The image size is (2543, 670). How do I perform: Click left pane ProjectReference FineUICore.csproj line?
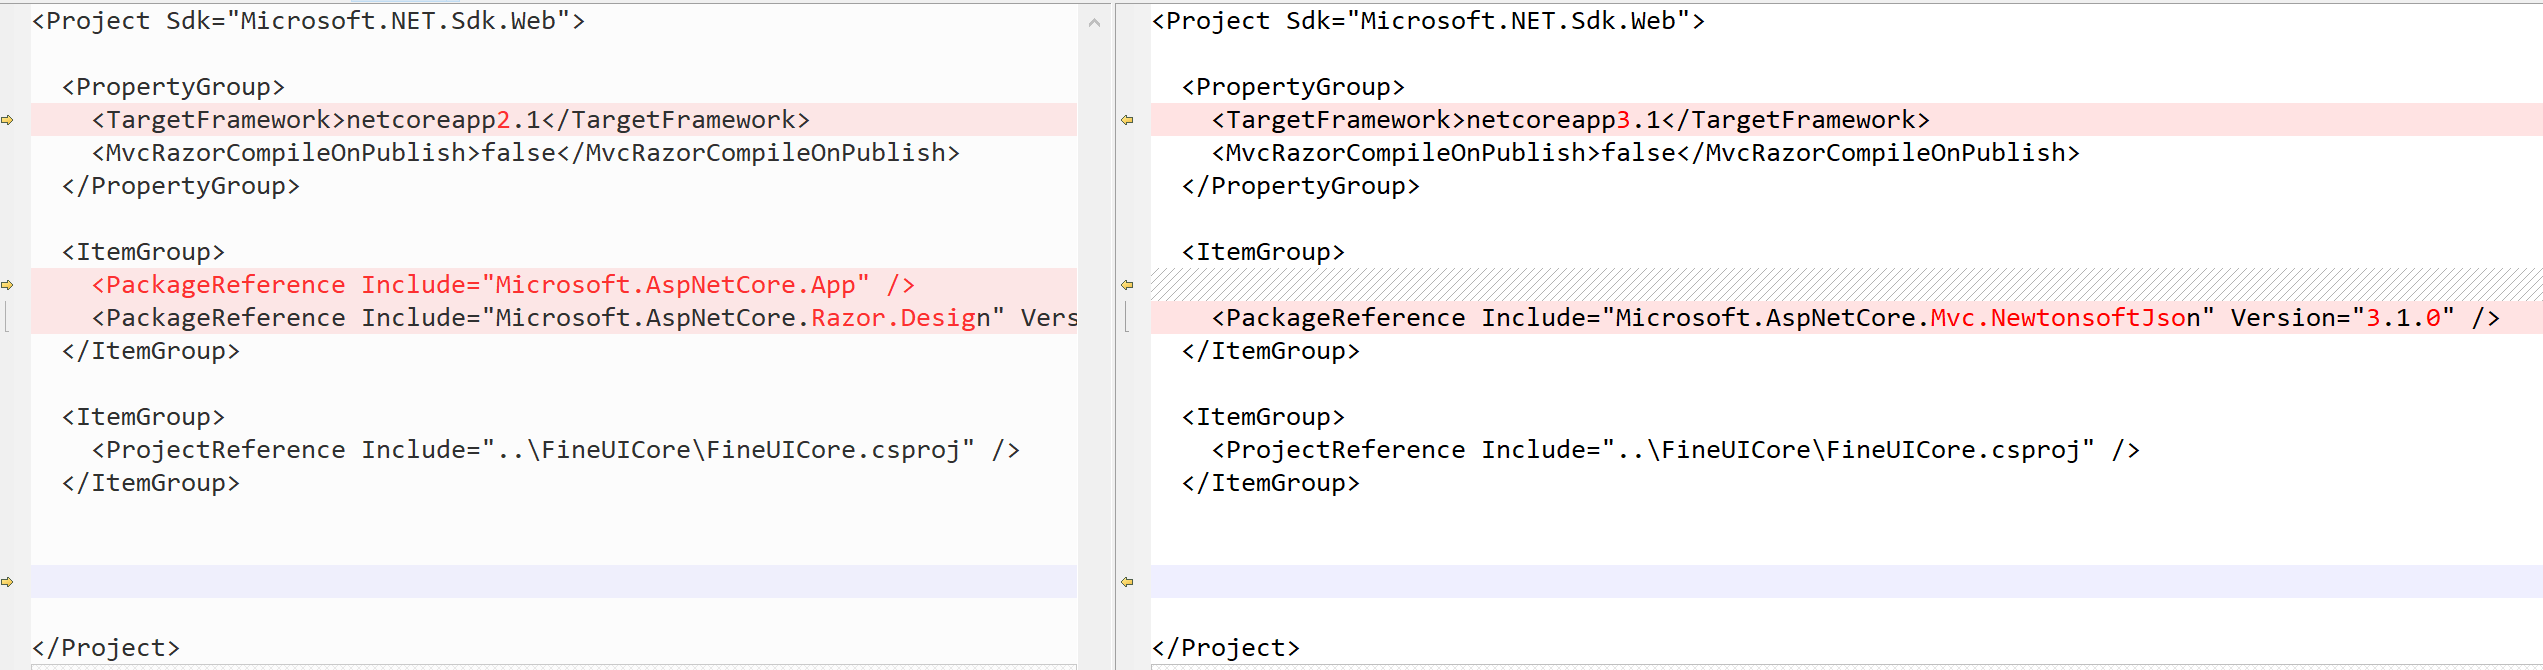pos(556,450)
